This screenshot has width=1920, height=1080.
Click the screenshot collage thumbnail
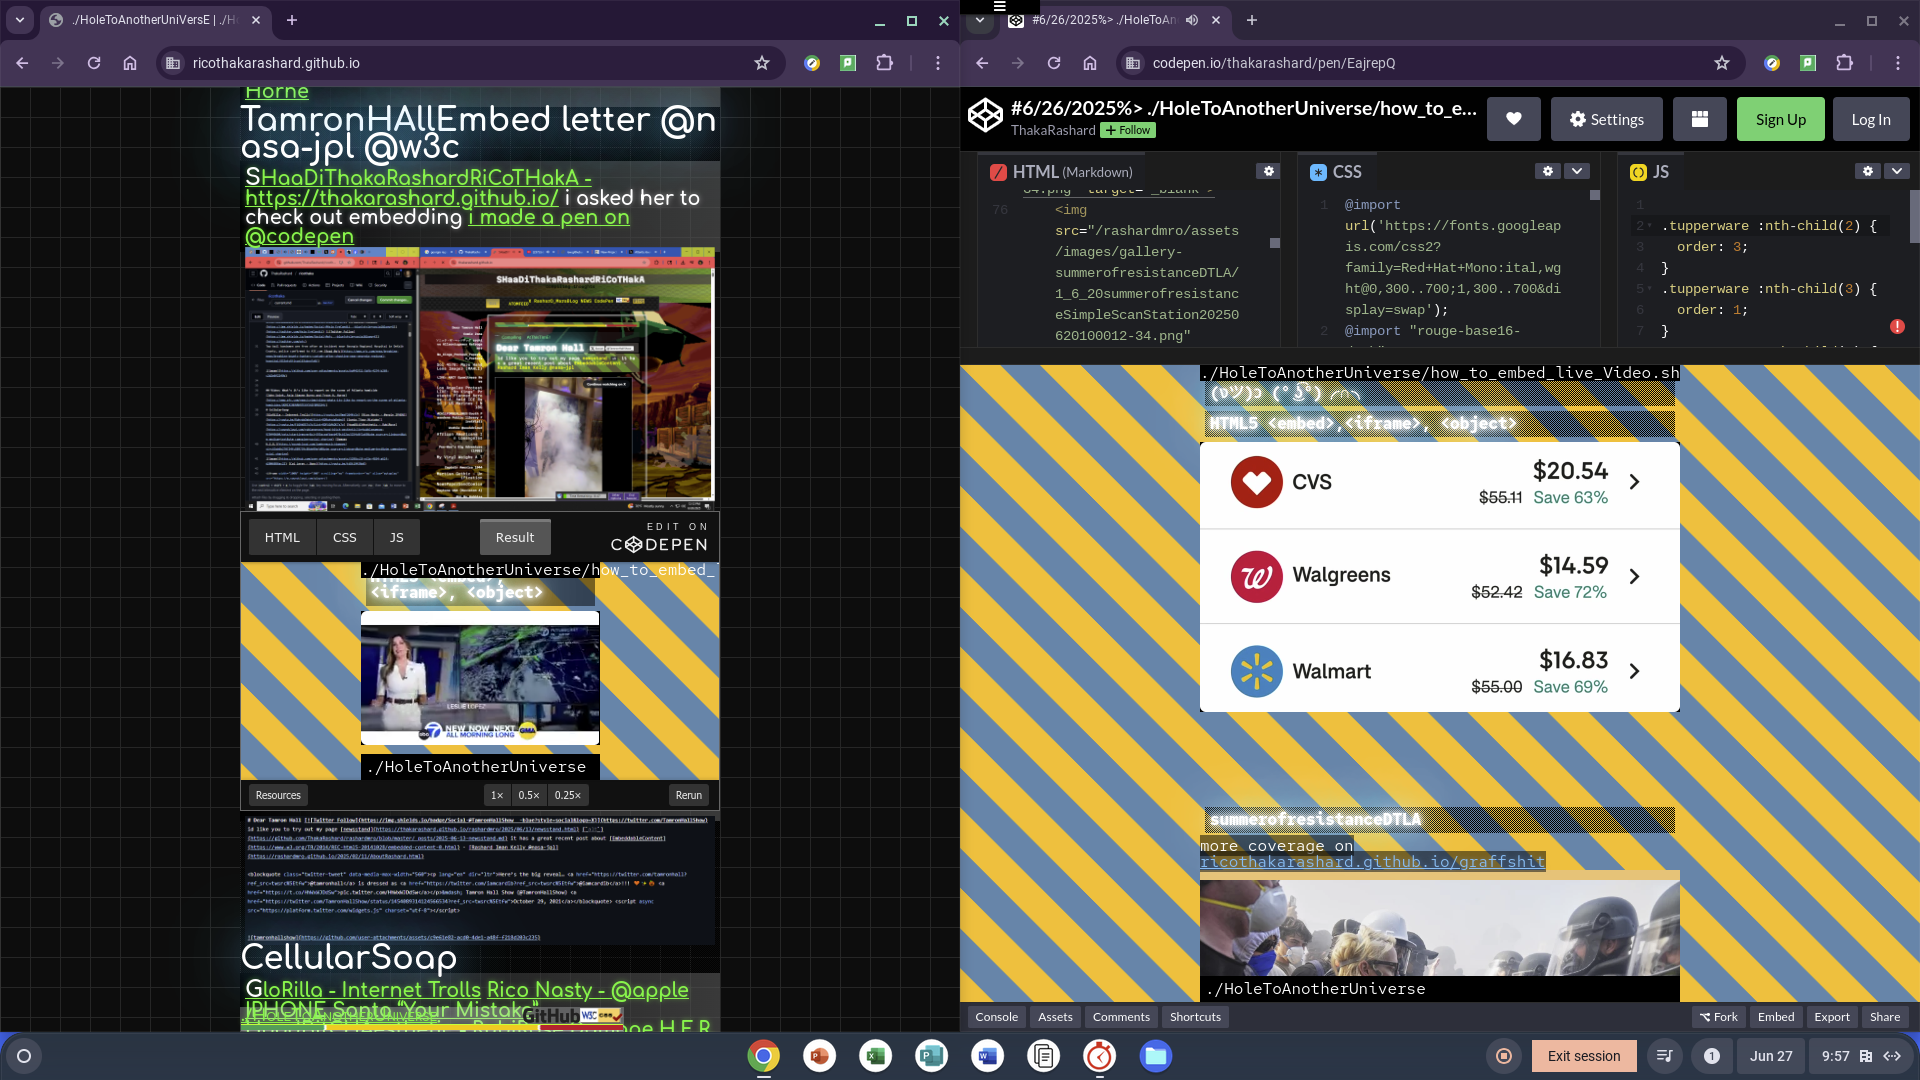coord(480,378)
